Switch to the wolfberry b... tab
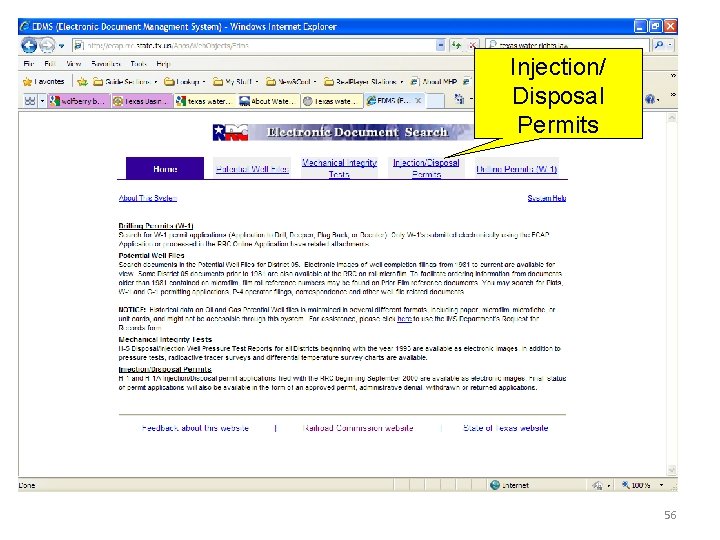720x540 pixels. (79, 101)
